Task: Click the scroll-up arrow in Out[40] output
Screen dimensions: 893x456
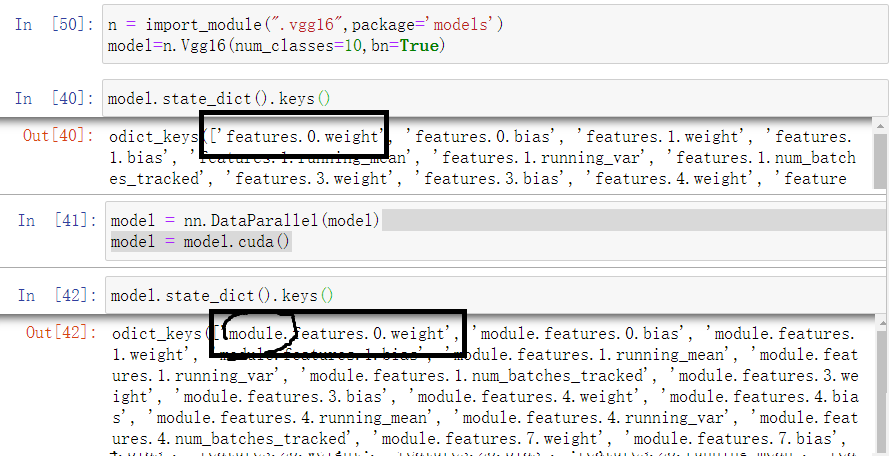Action: coord(880,126)
